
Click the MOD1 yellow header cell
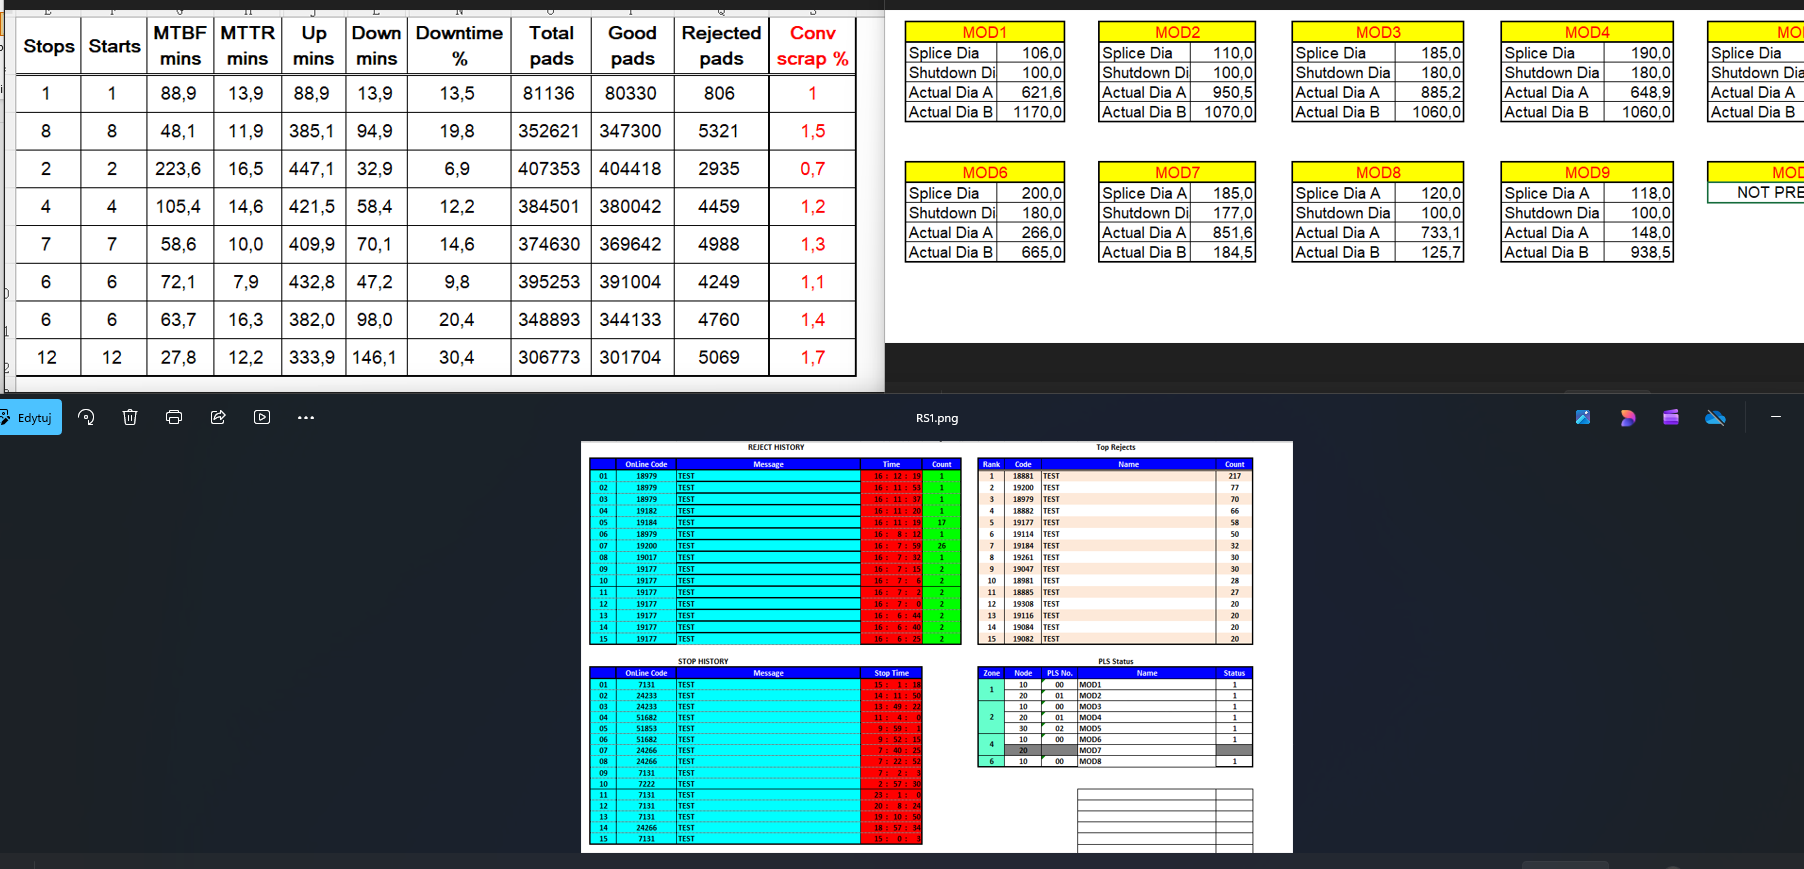point(985,32)
